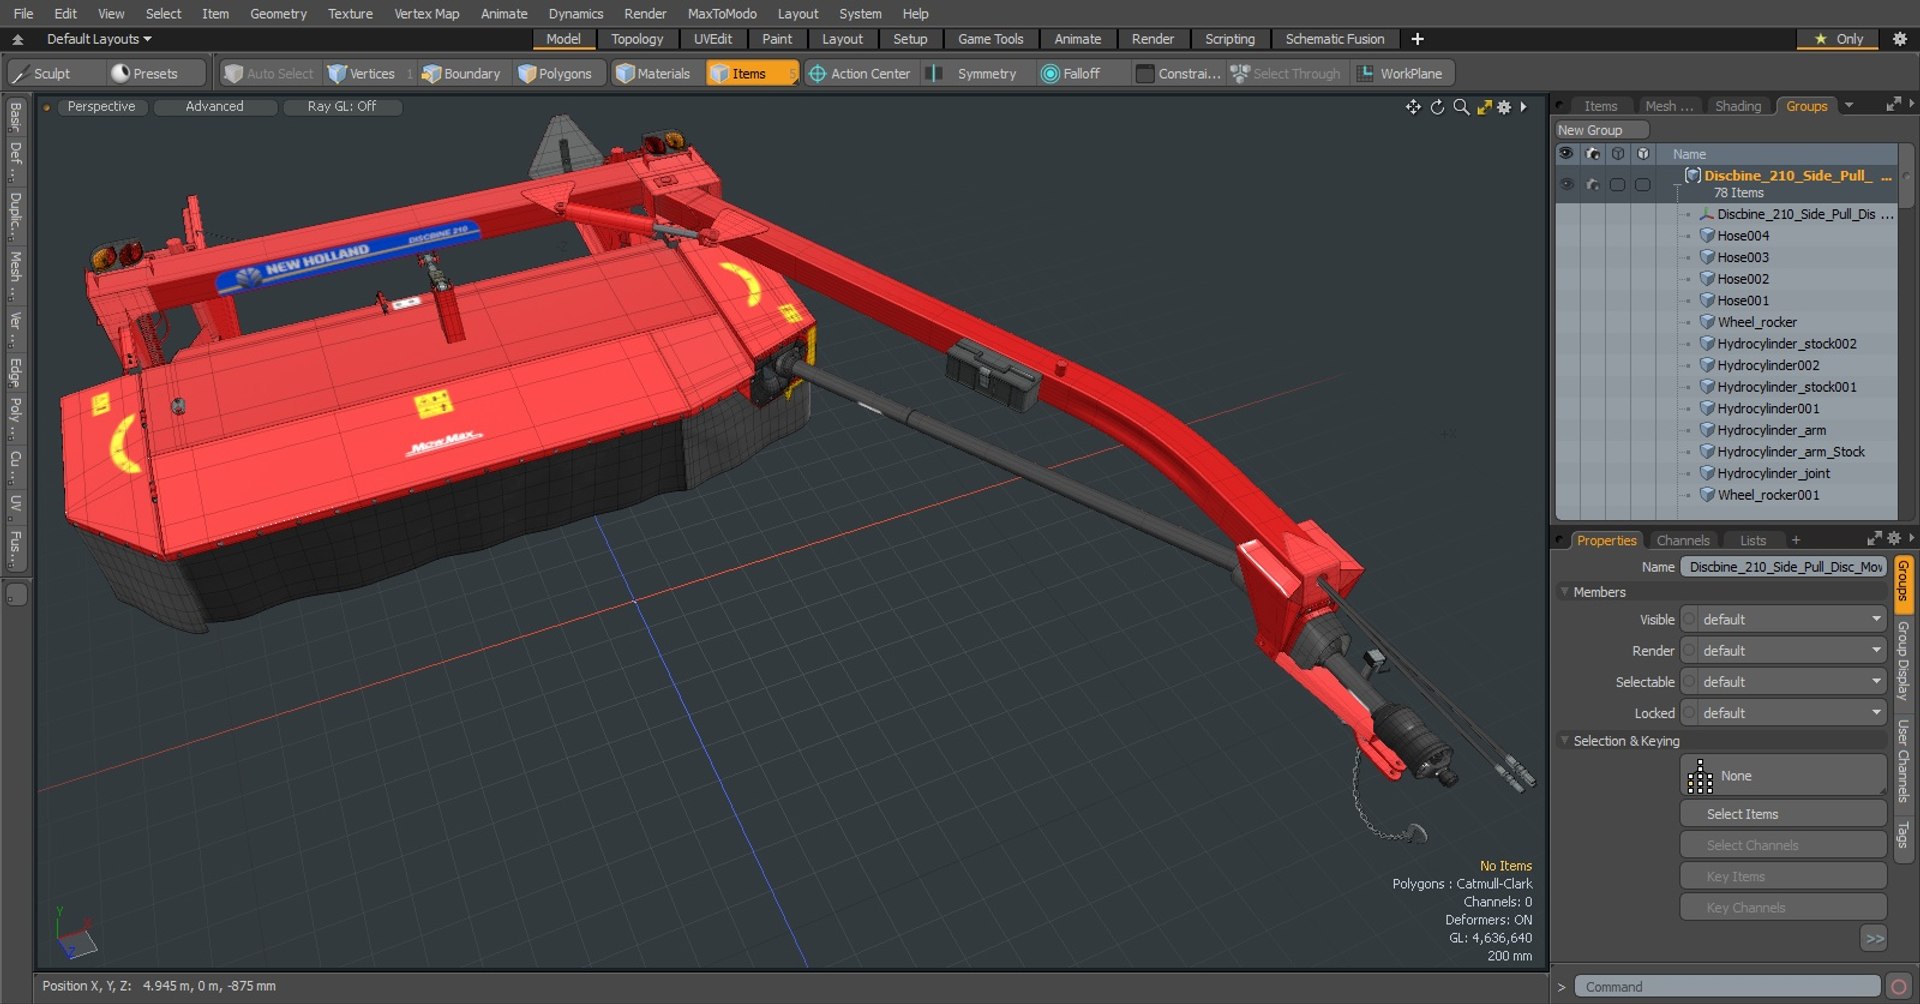
Task: Open the Geometry menu
Action: 278,13
